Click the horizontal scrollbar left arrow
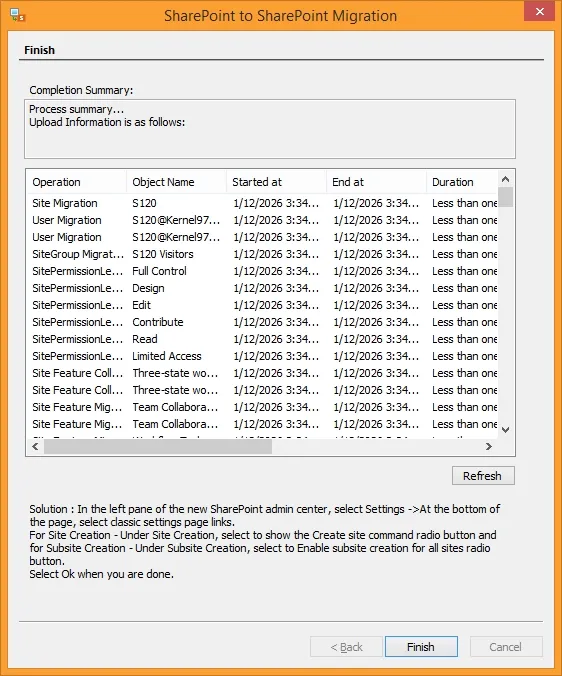This screenshot has width=562, height=676. pyautogui.click(x=35, y=446)
